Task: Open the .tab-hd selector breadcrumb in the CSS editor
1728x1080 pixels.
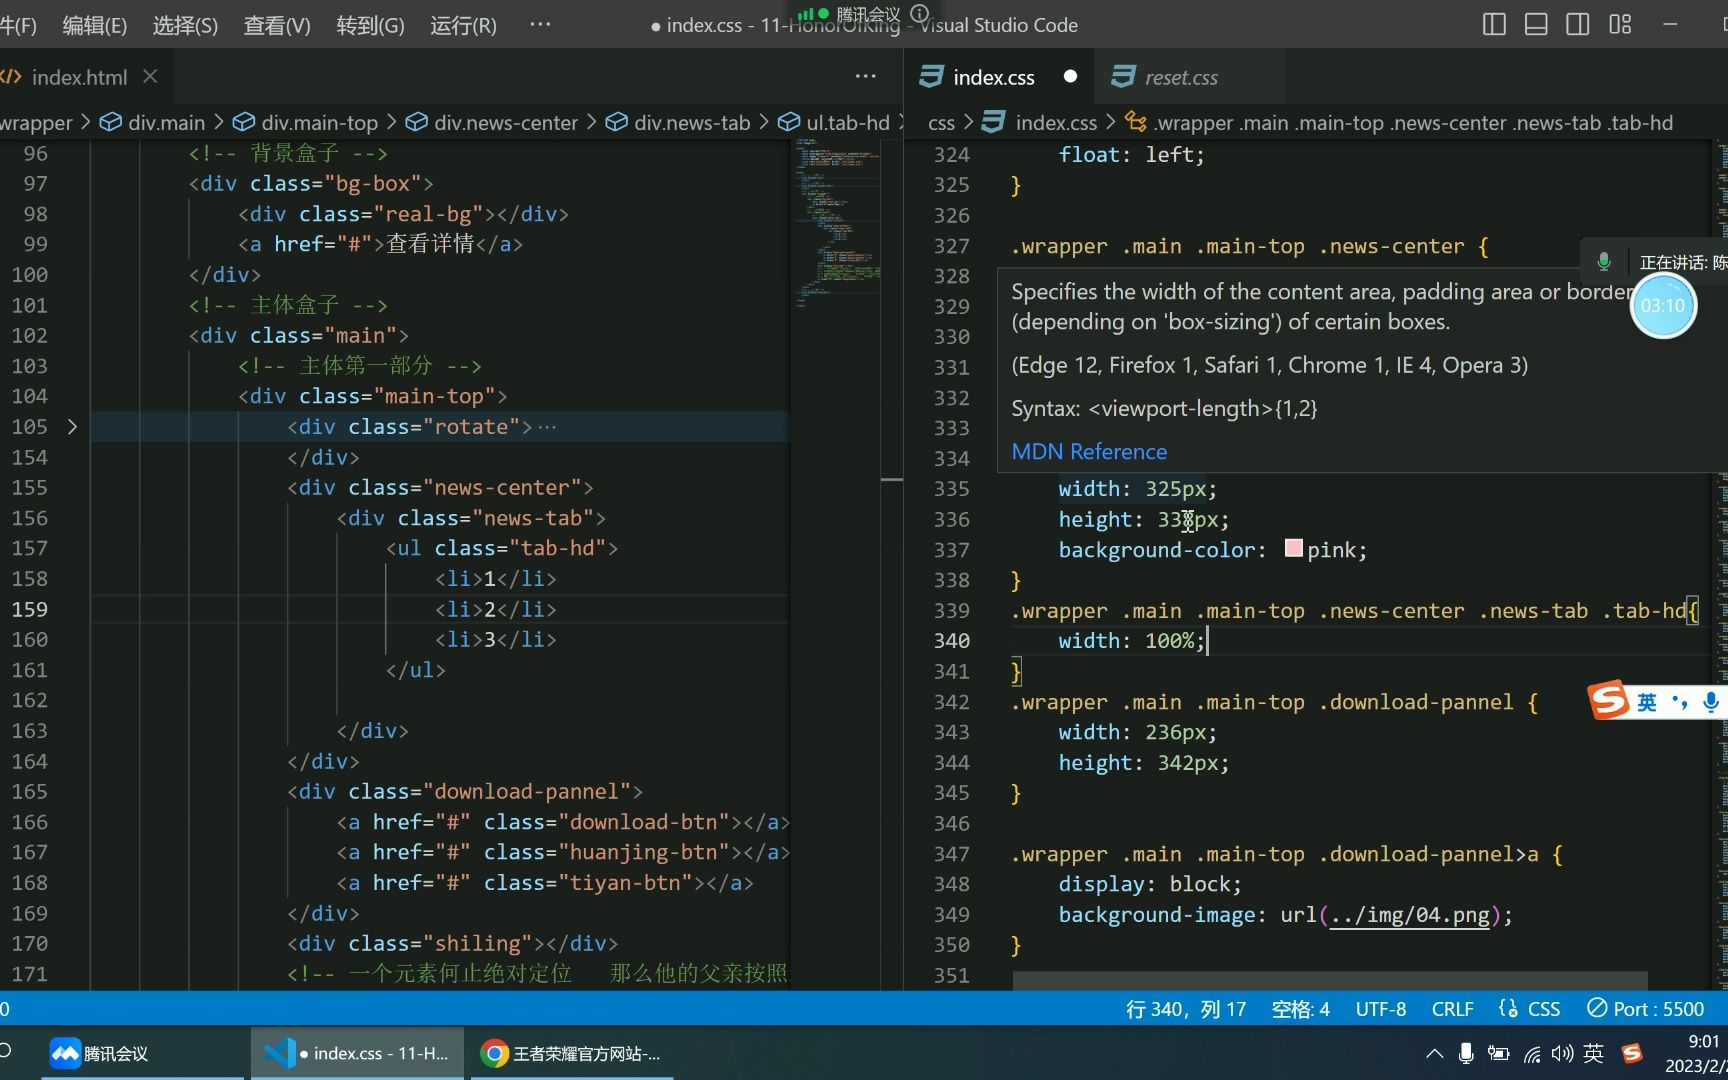Action: [1399, 122]
